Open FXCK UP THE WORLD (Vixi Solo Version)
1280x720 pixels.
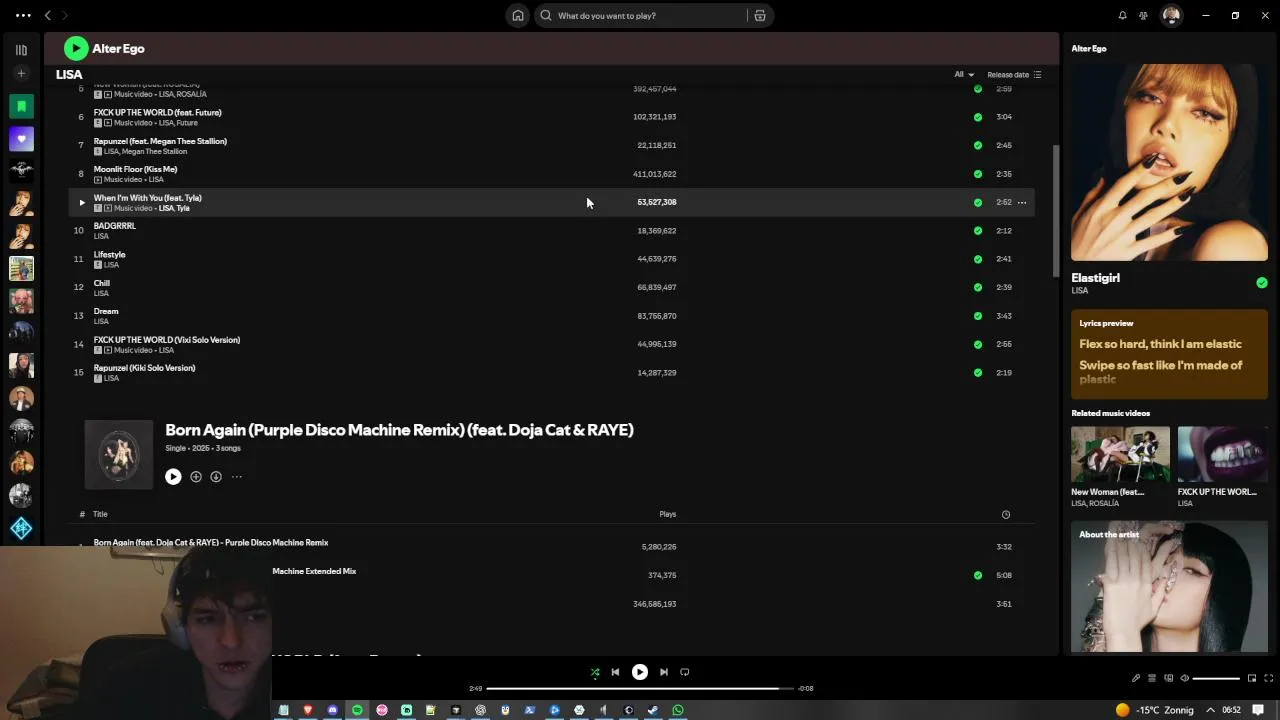click(x=167, y=340)
